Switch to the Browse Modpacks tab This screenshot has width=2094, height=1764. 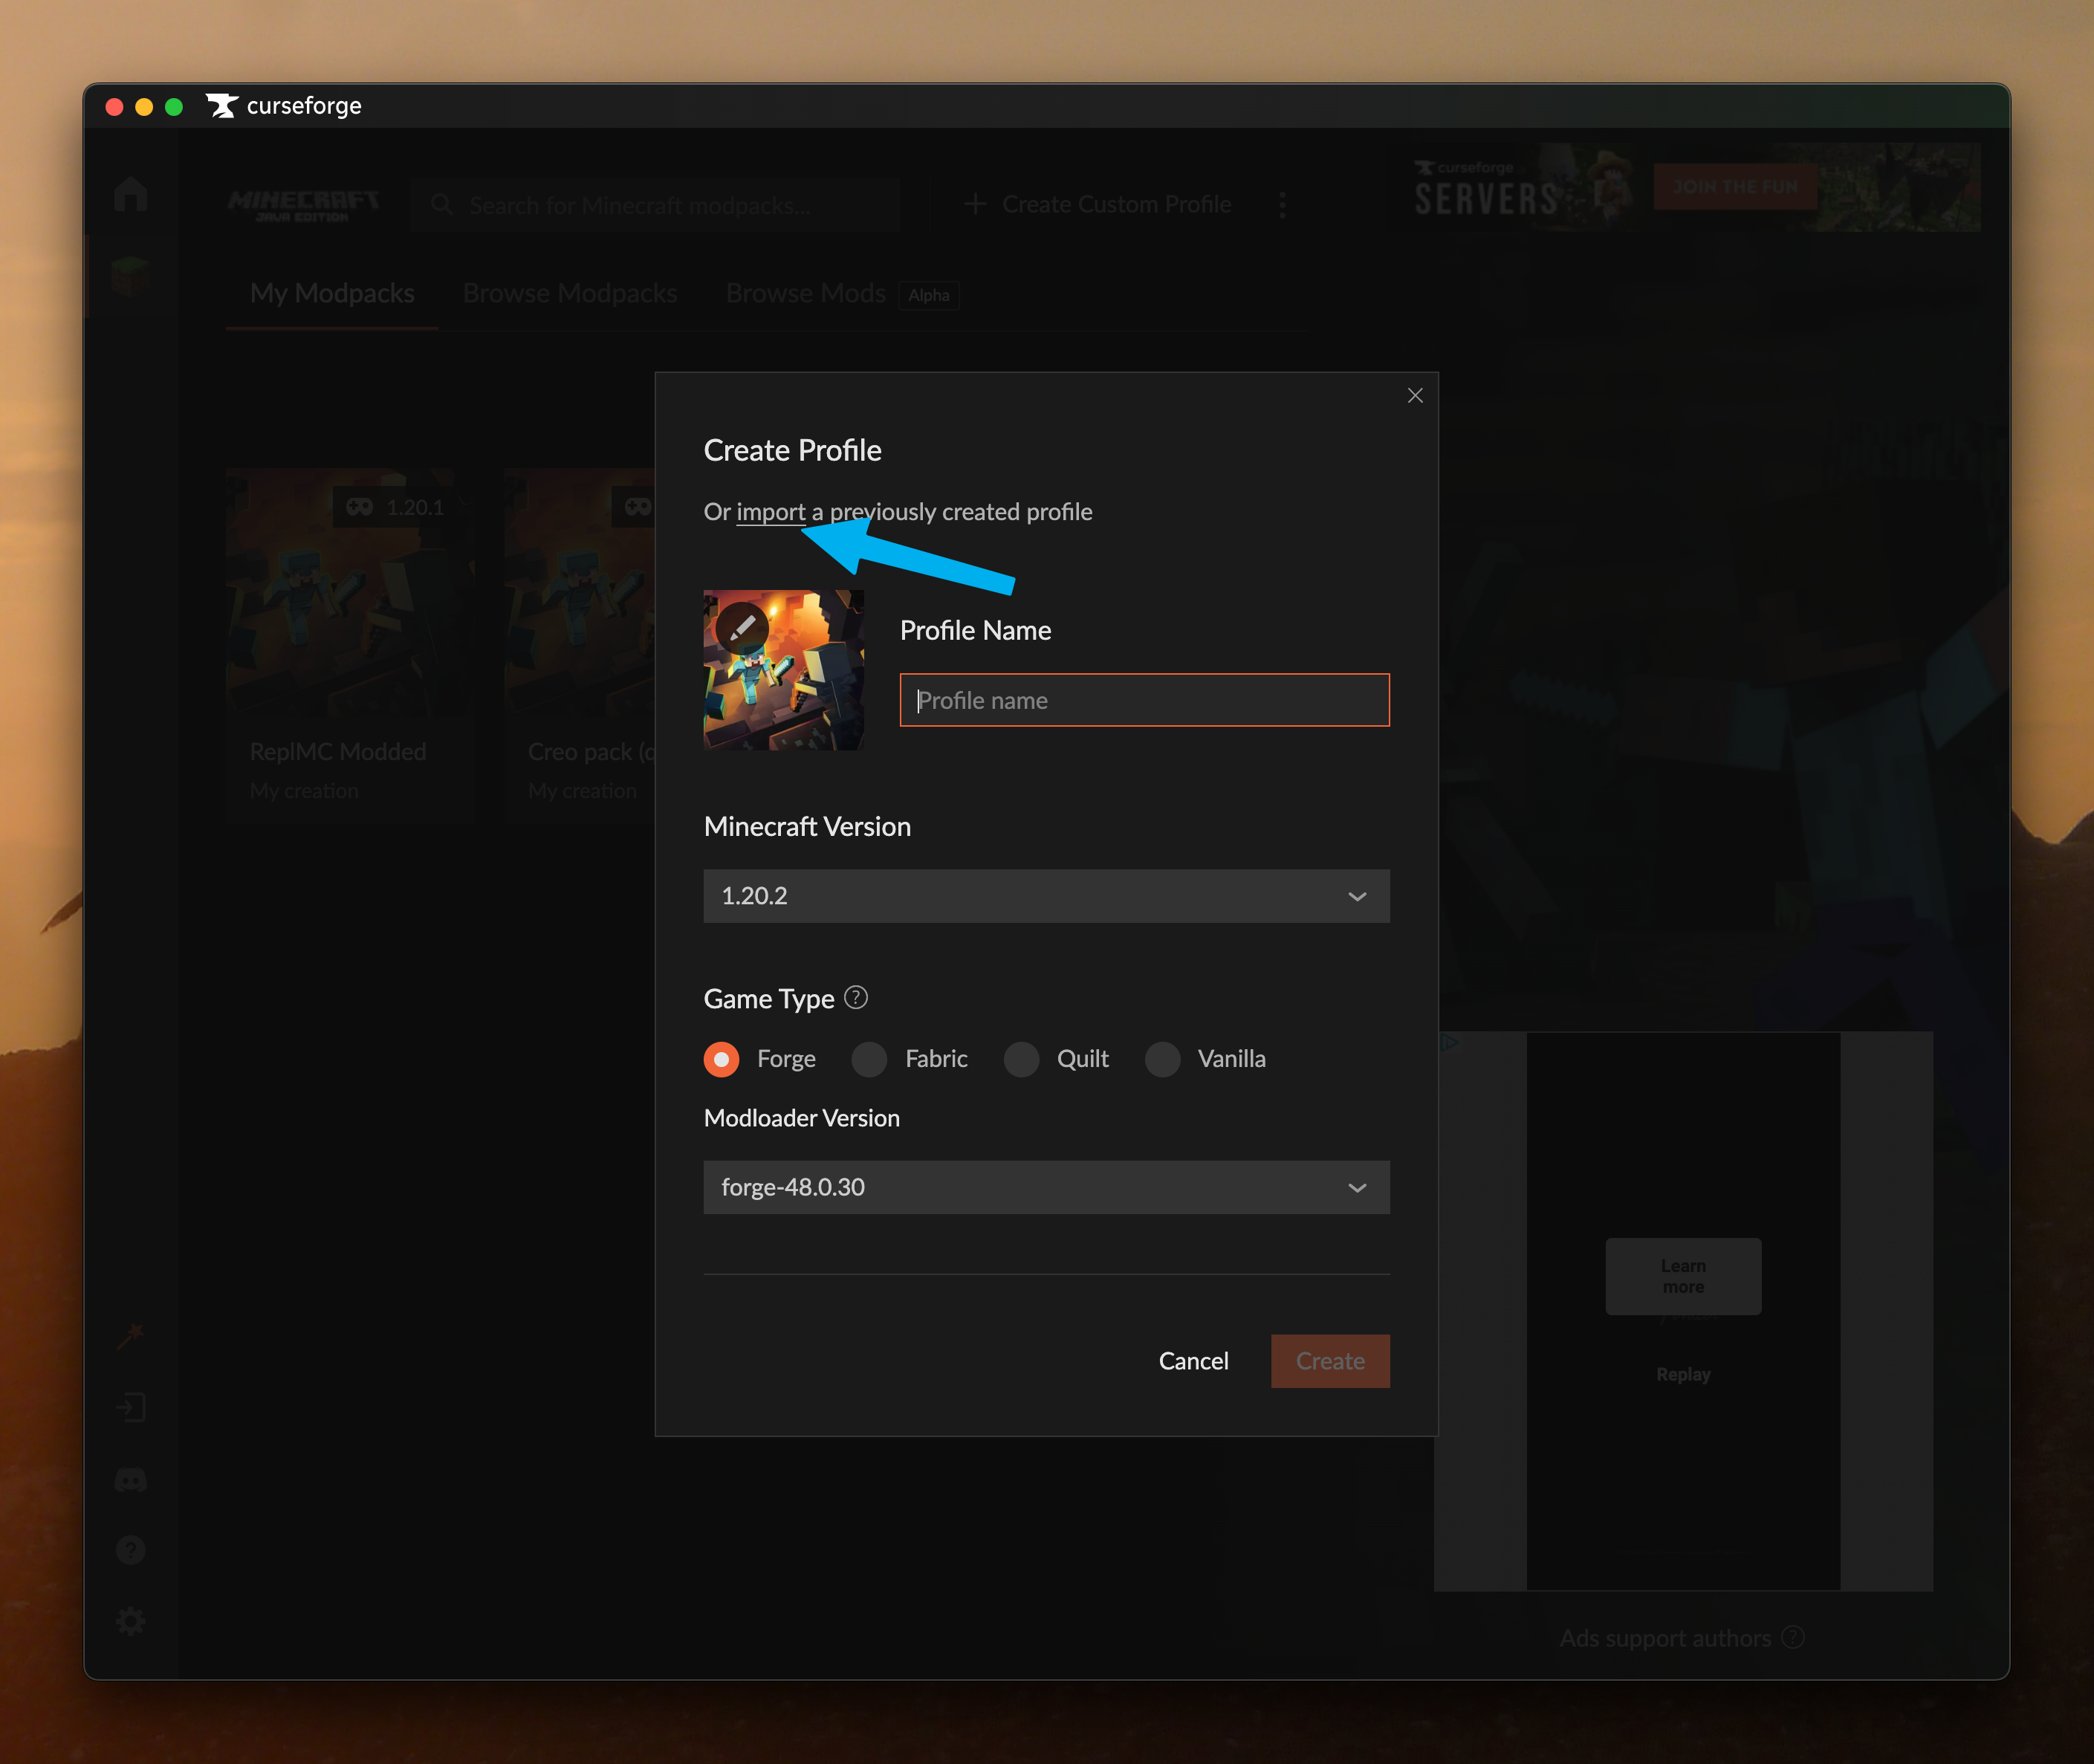point(570,293)
